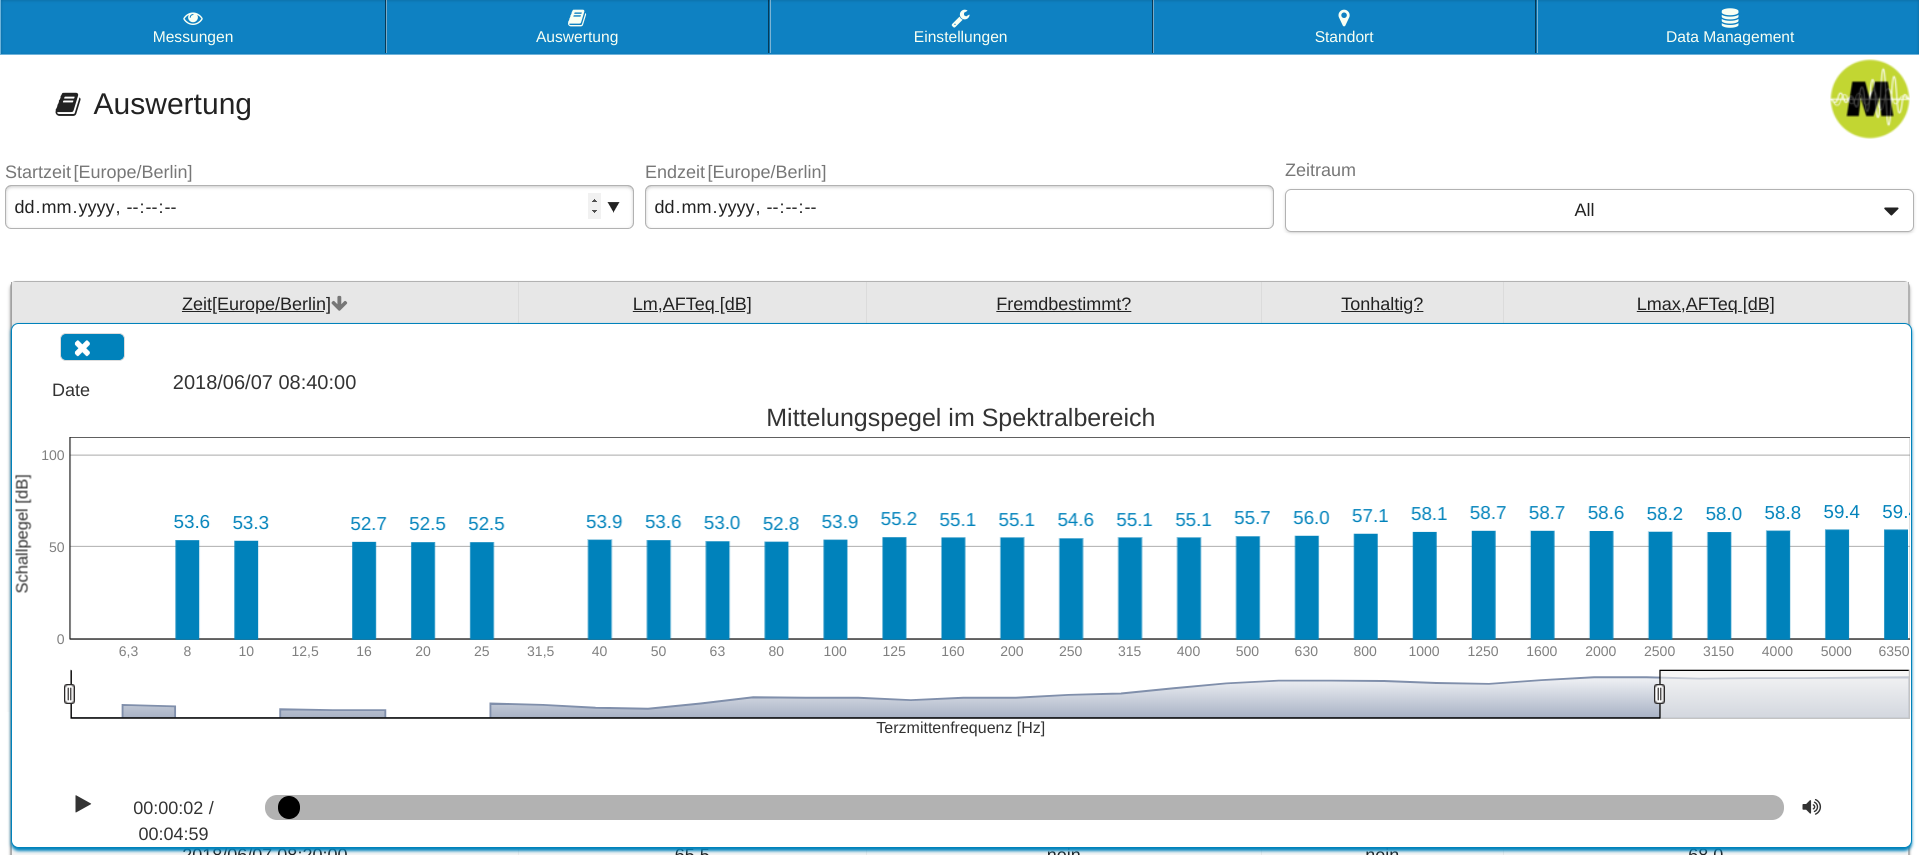
Task: Mute audio with the speaker icon
Action: (x=1811, y=807)
